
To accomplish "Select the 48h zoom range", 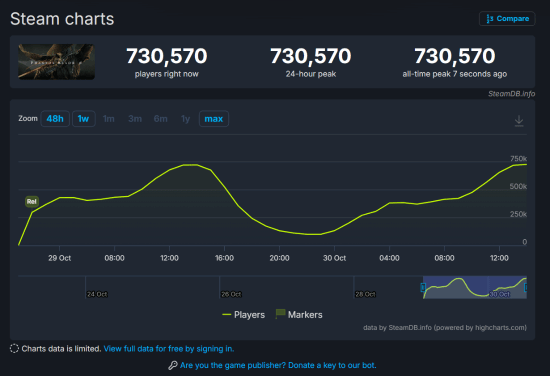I will coord(55,119).
